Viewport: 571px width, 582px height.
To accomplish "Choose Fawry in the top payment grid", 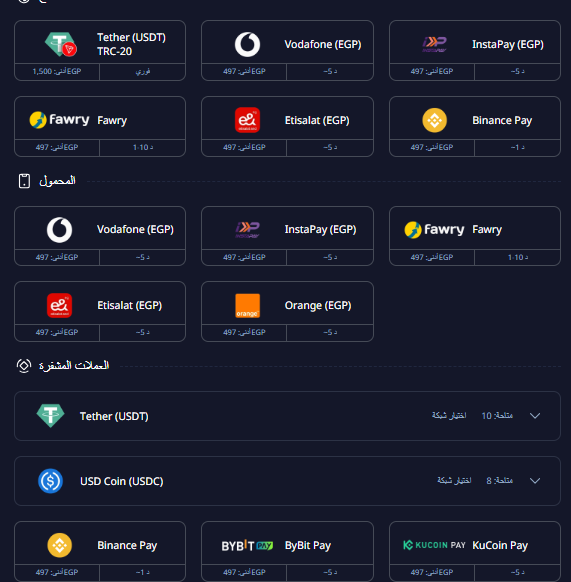I will pos(99,127).
